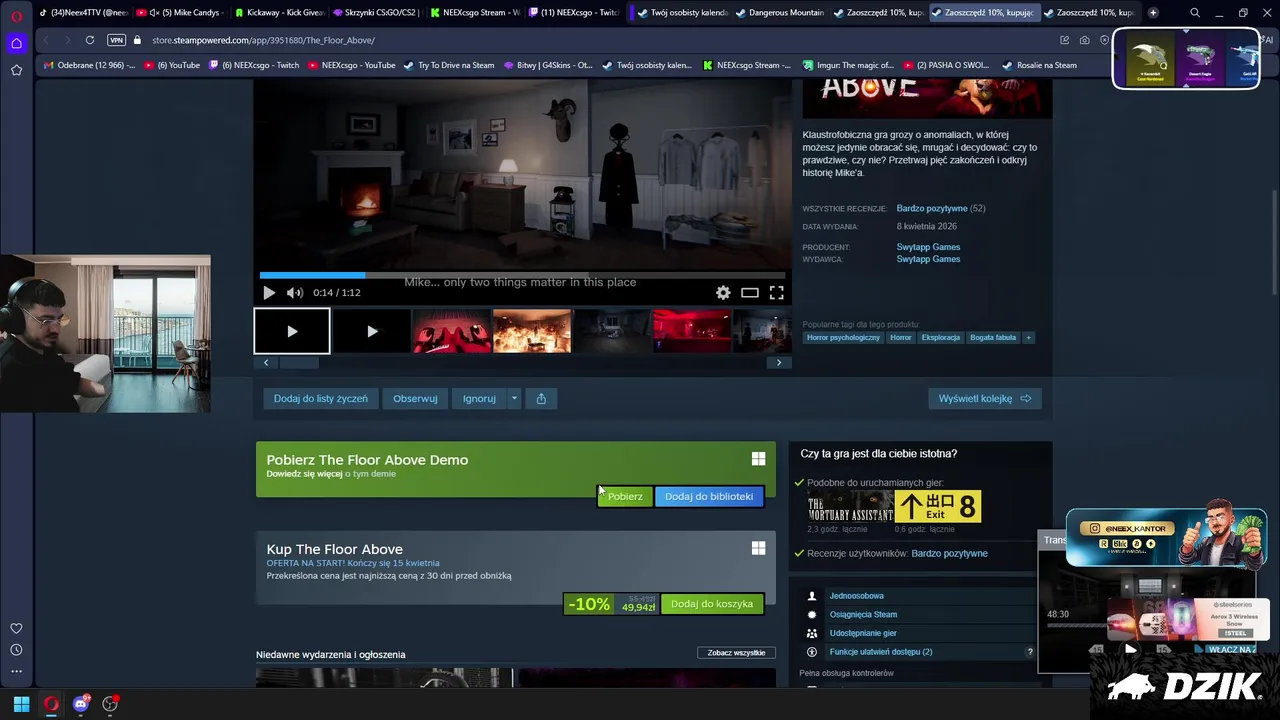Open the Windows Start button

coord(21,704)
